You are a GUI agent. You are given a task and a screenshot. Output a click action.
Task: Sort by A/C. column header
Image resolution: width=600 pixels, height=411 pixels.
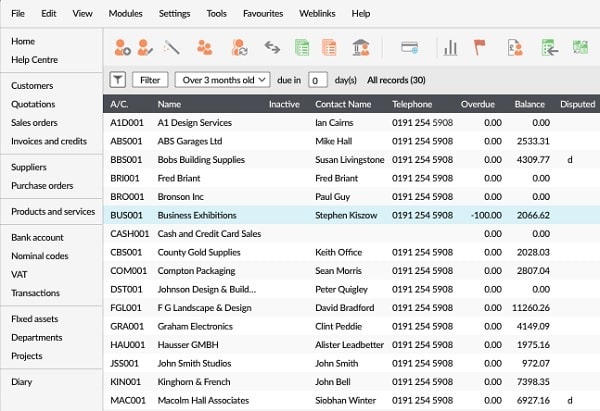tap(119, 104)
